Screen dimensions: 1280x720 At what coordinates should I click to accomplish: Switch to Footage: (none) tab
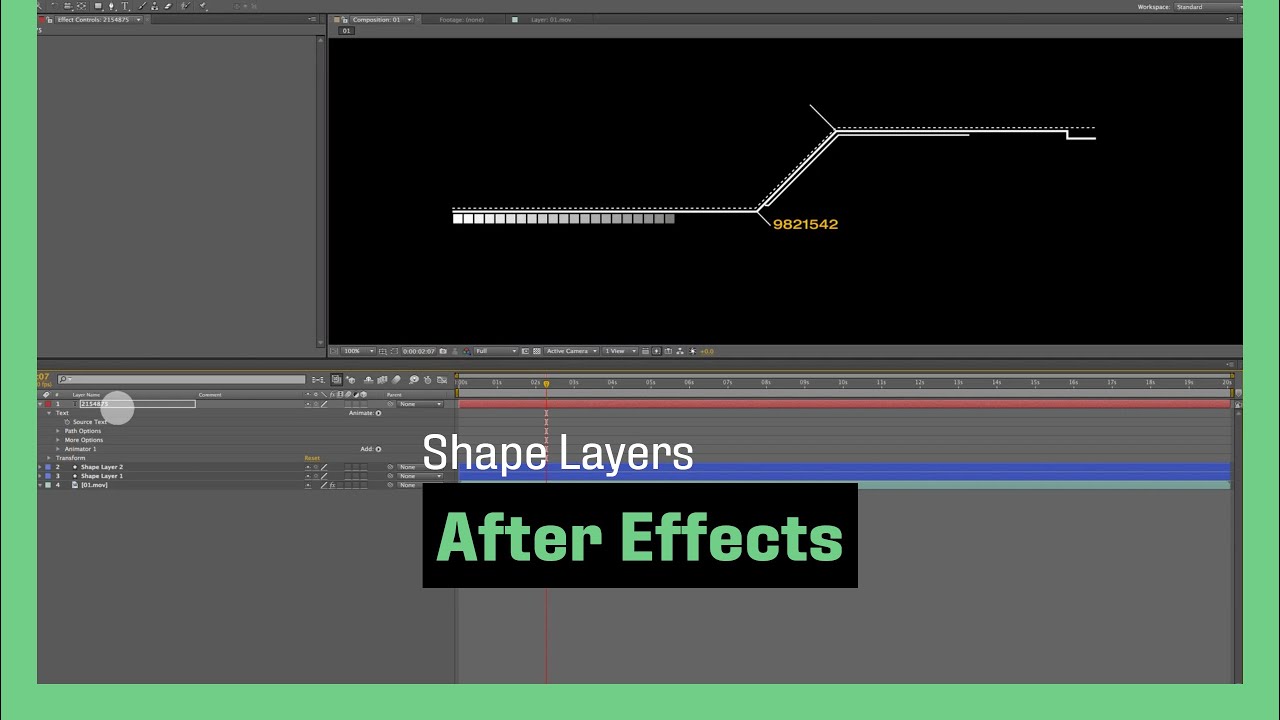[460, 19]
